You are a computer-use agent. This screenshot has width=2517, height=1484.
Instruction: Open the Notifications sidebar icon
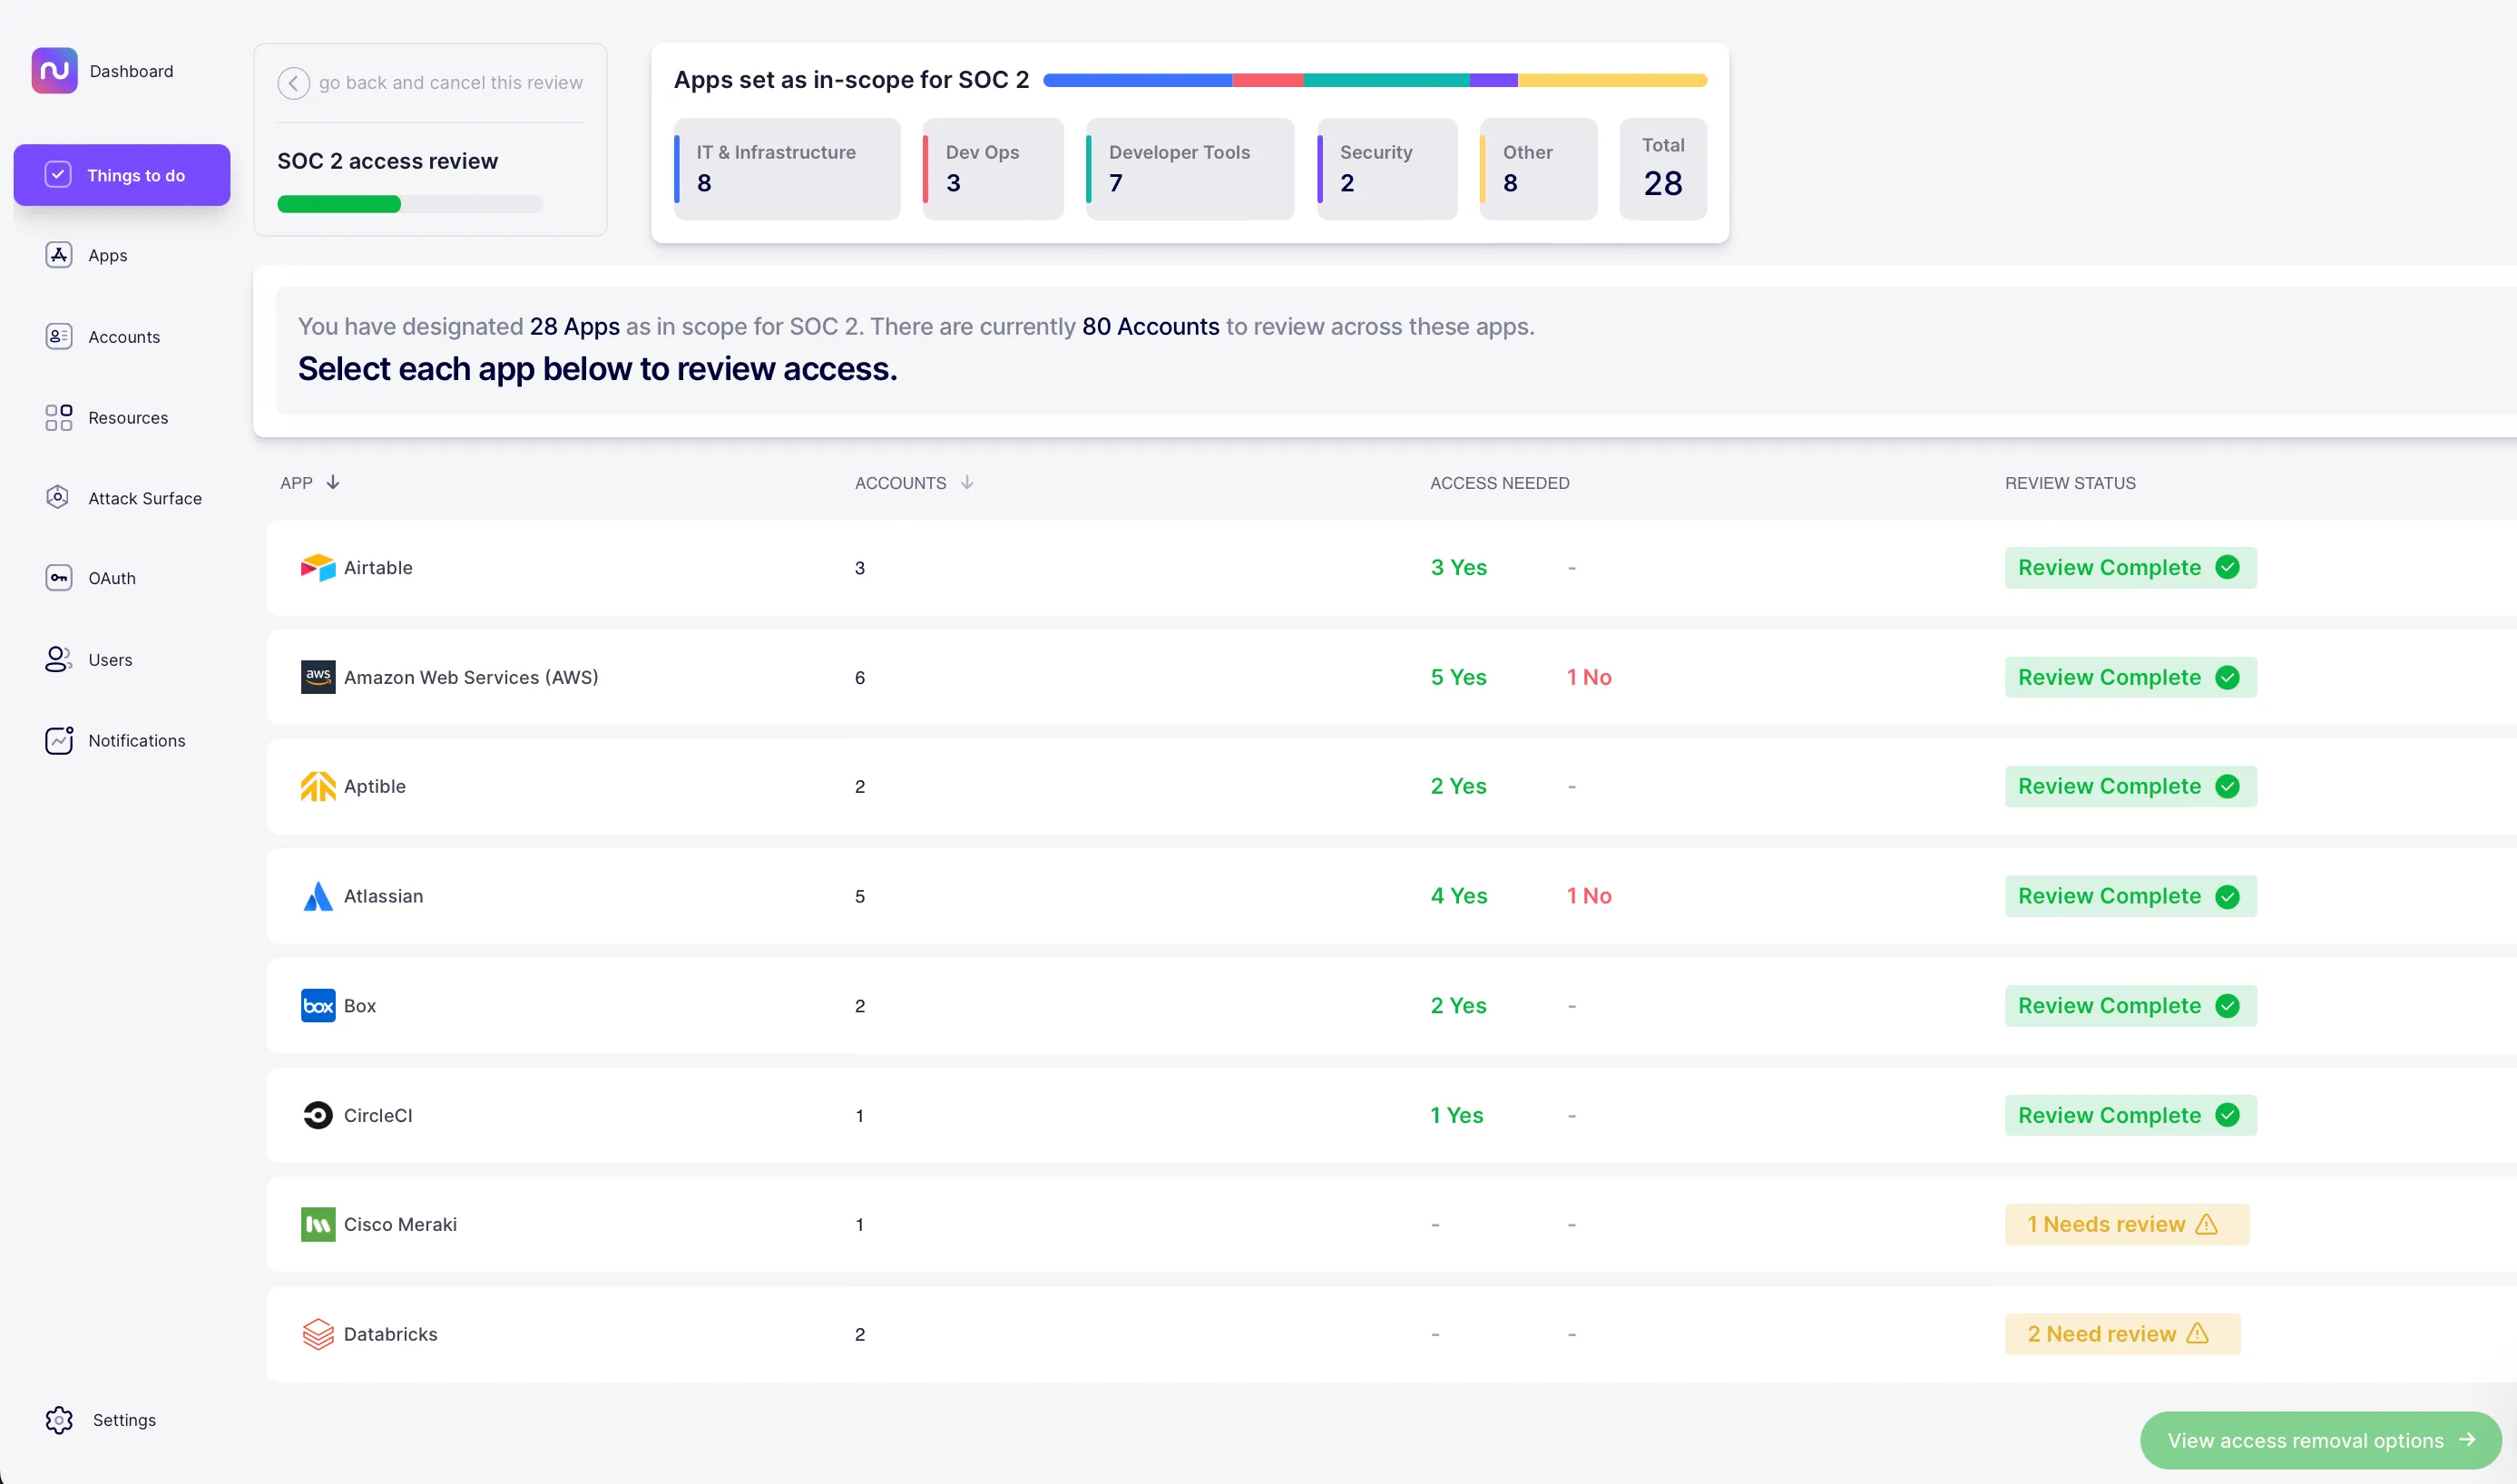pos(58,740)
